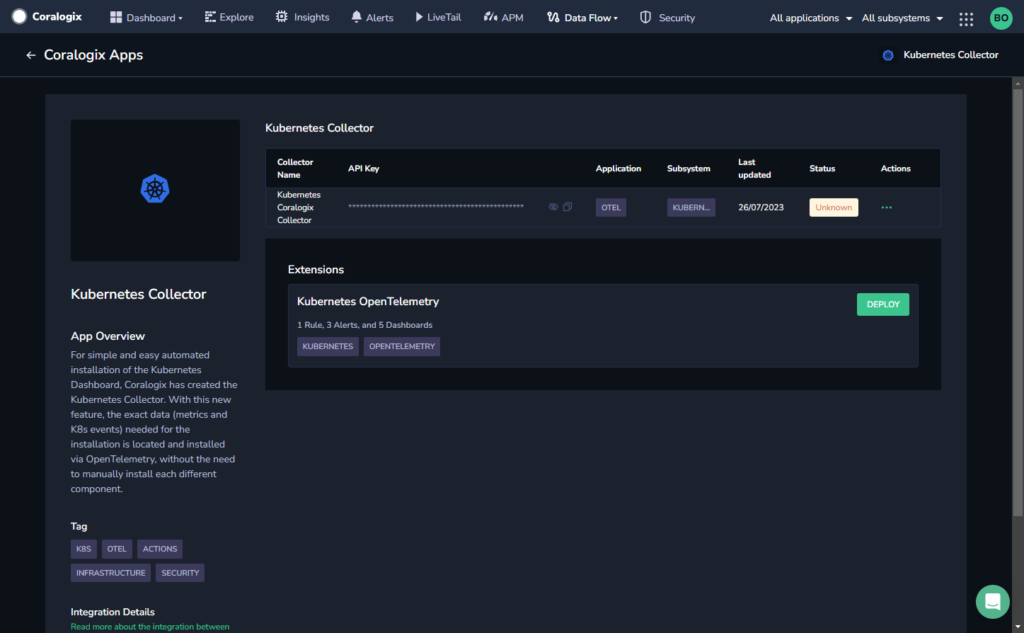
Task: Click the KUBERNETES extension tag
Action: click(x=328, y=346)
